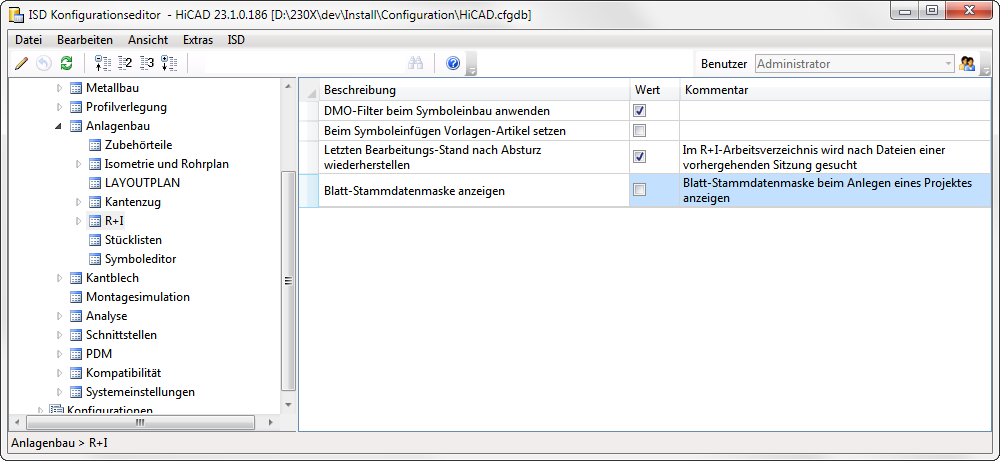The image size is (1000, 461).
Task: Click the Profilverlegung table icon
Action: (x=76, y=107)
